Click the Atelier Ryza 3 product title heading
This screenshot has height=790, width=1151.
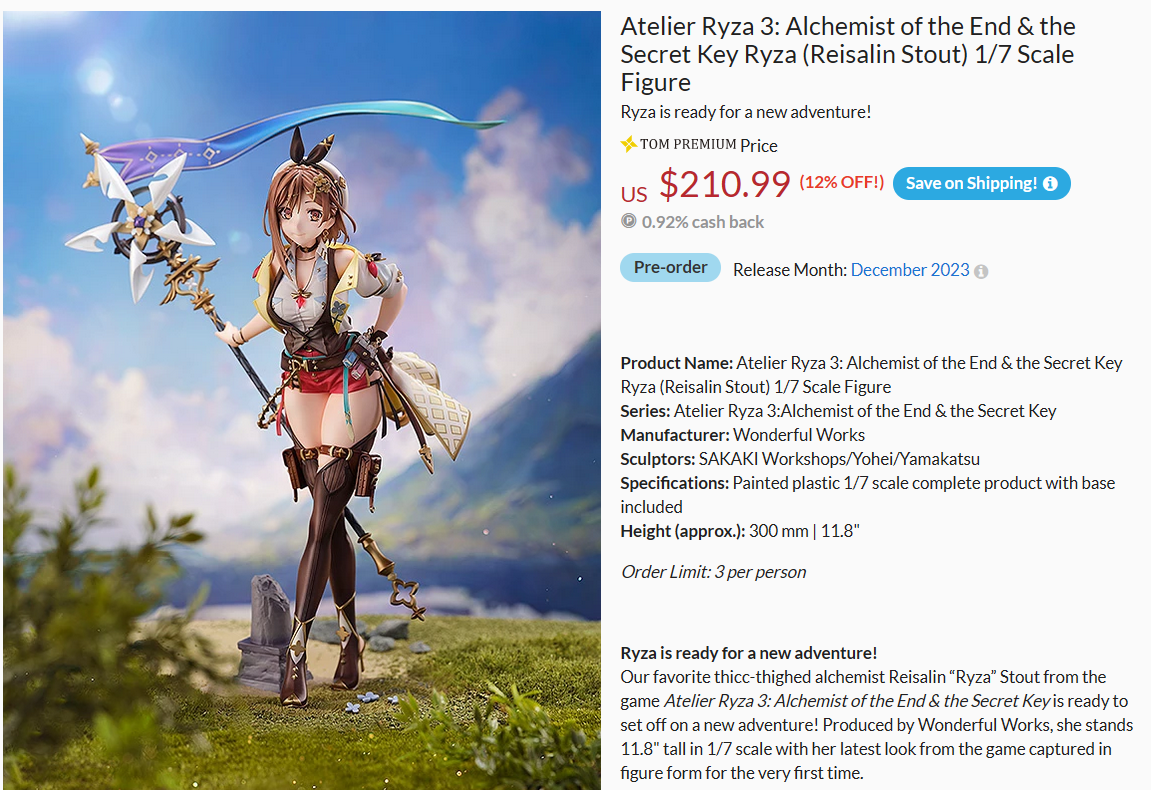coord(848,54)
